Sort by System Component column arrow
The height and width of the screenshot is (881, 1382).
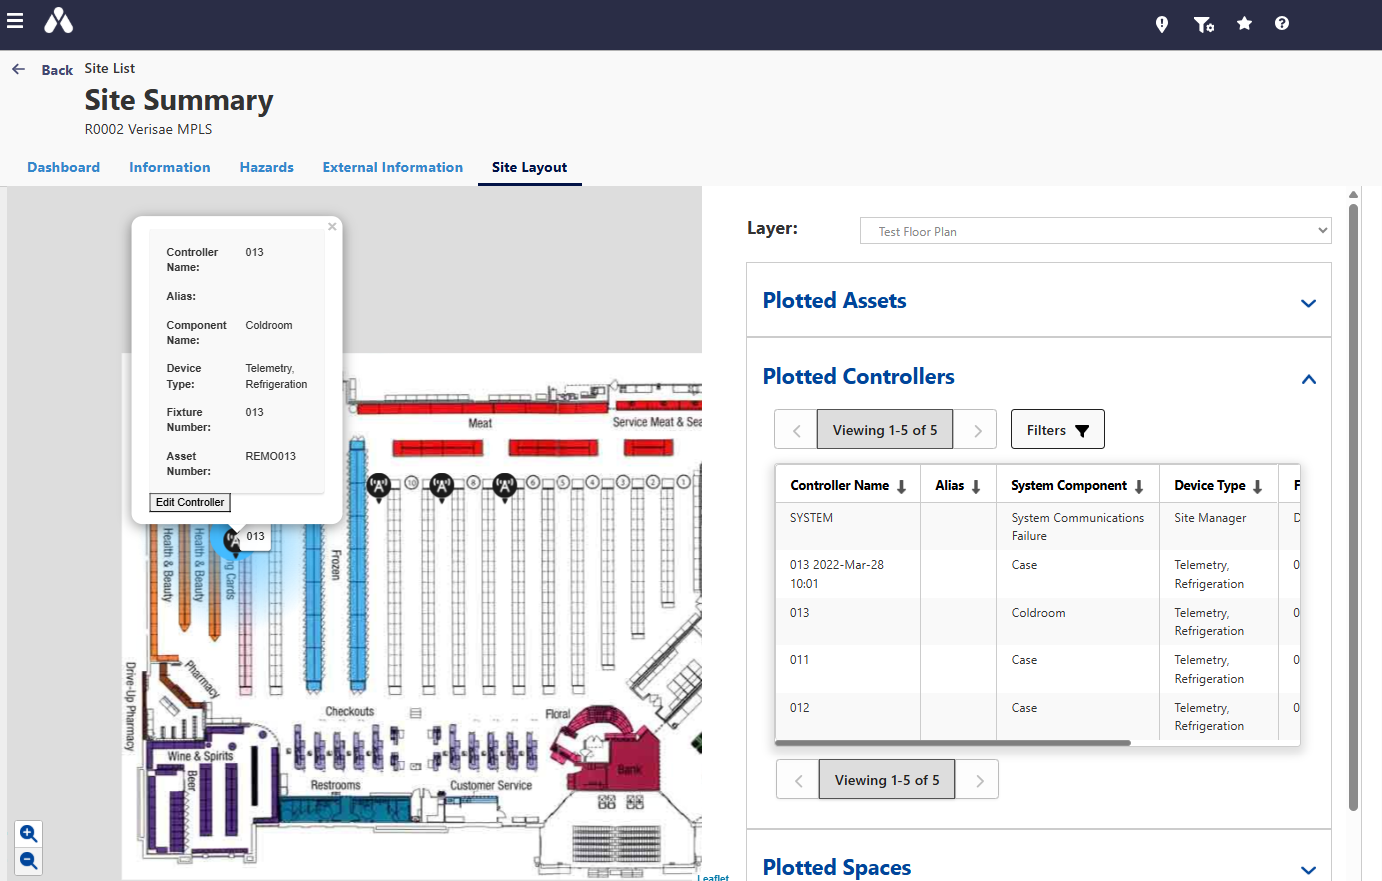coord(1138,486)
